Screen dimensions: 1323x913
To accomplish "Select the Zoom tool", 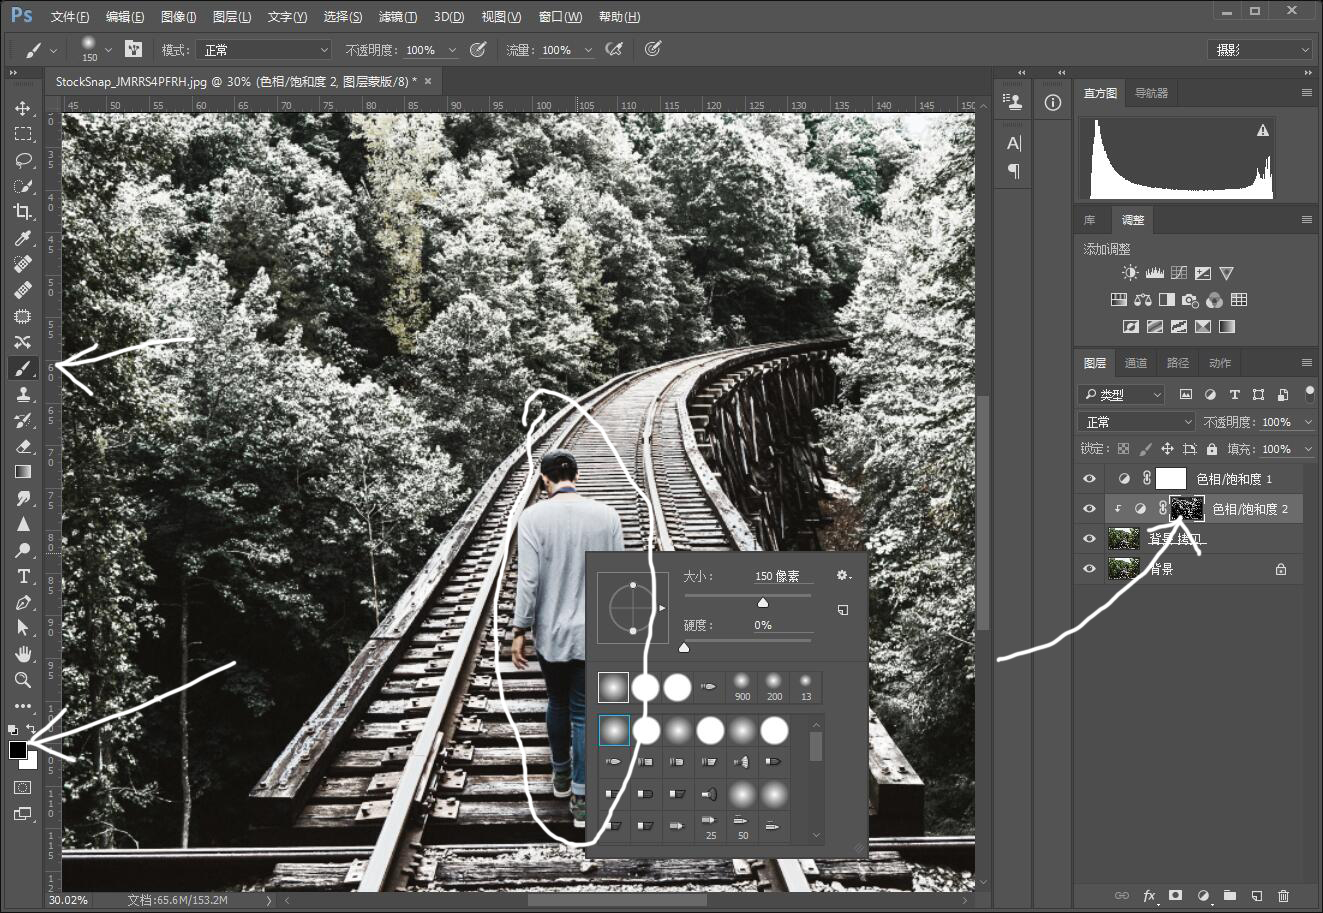I will pos(22,680).
